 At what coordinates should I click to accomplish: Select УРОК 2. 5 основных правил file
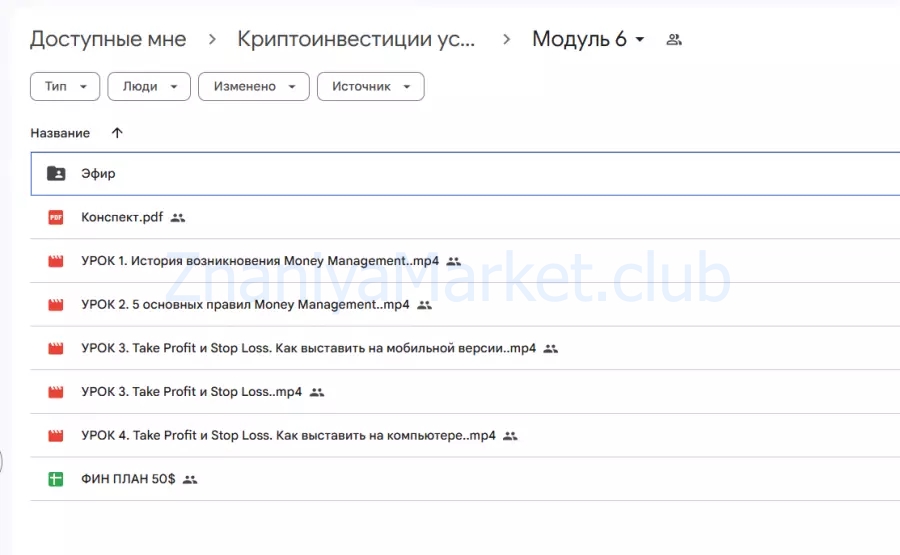[245, 305]
